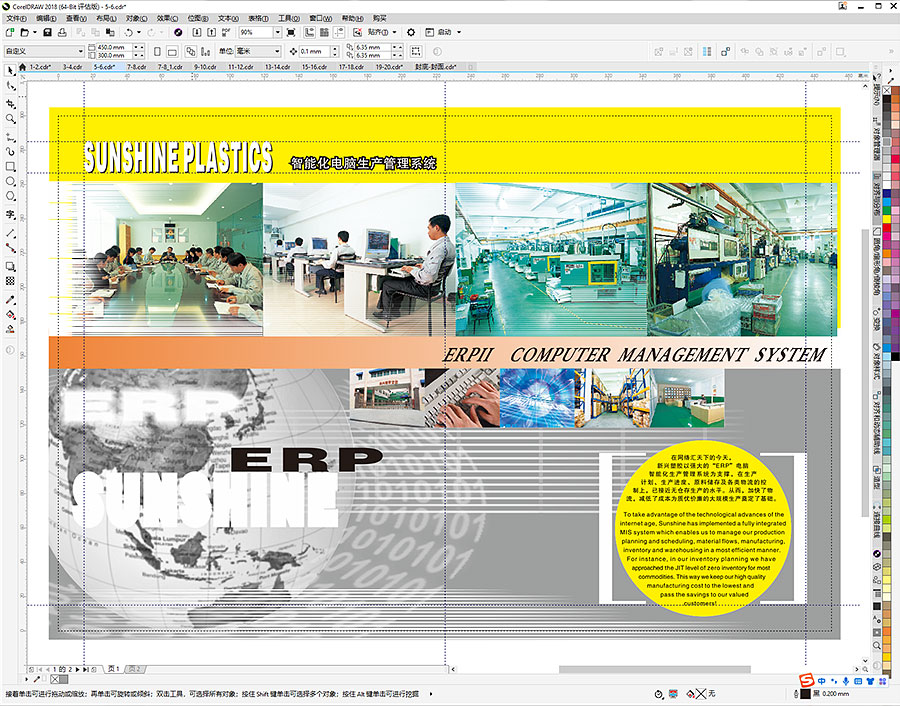Select the Crop tool
The width and height of the screenshot is (900, 706).
click(10, 102)
